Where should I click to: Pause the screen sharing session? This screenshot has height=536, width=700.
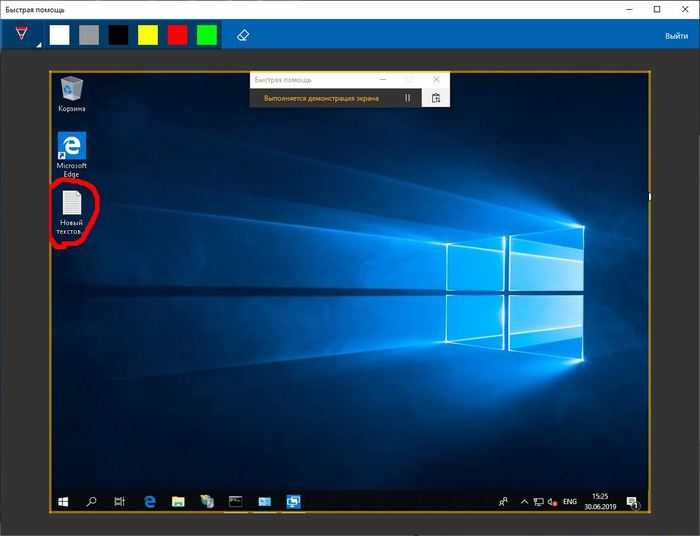407,98
